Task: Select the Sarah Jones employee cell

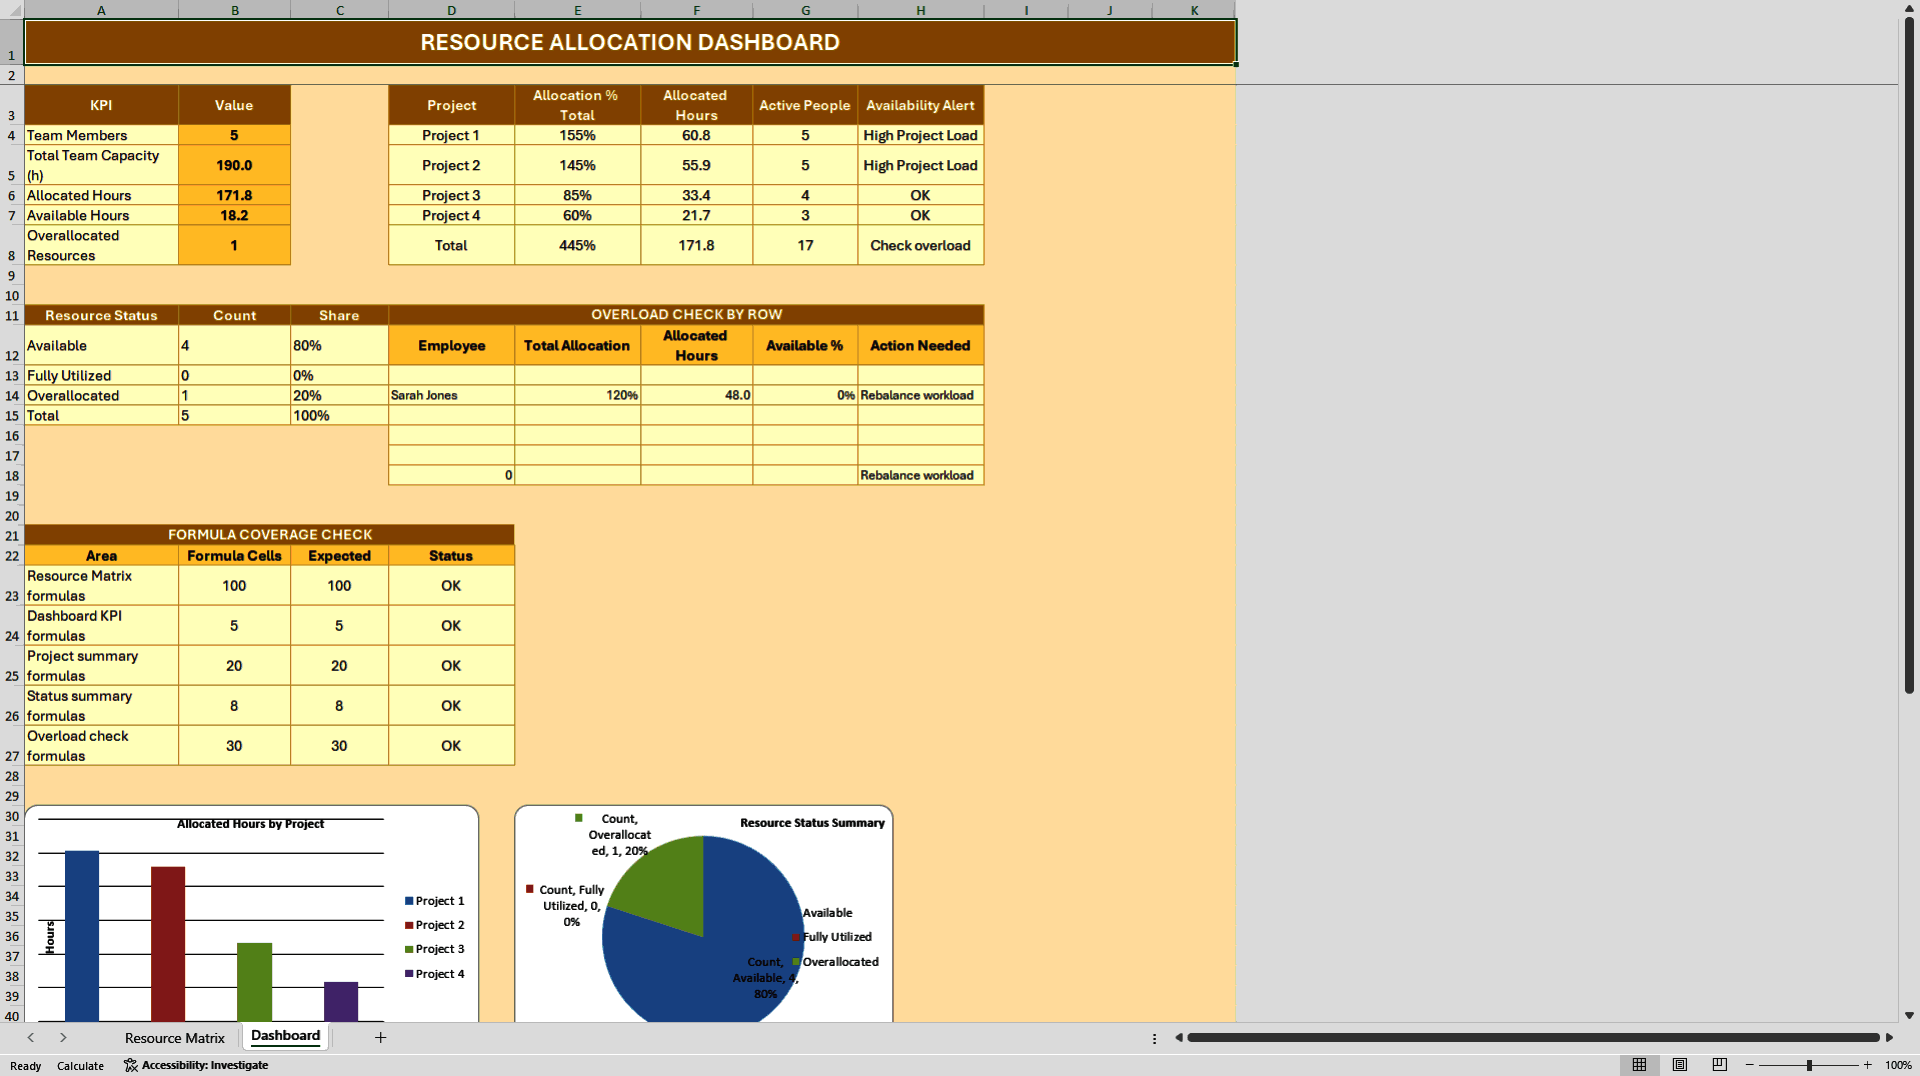Action: pos(451,395)
